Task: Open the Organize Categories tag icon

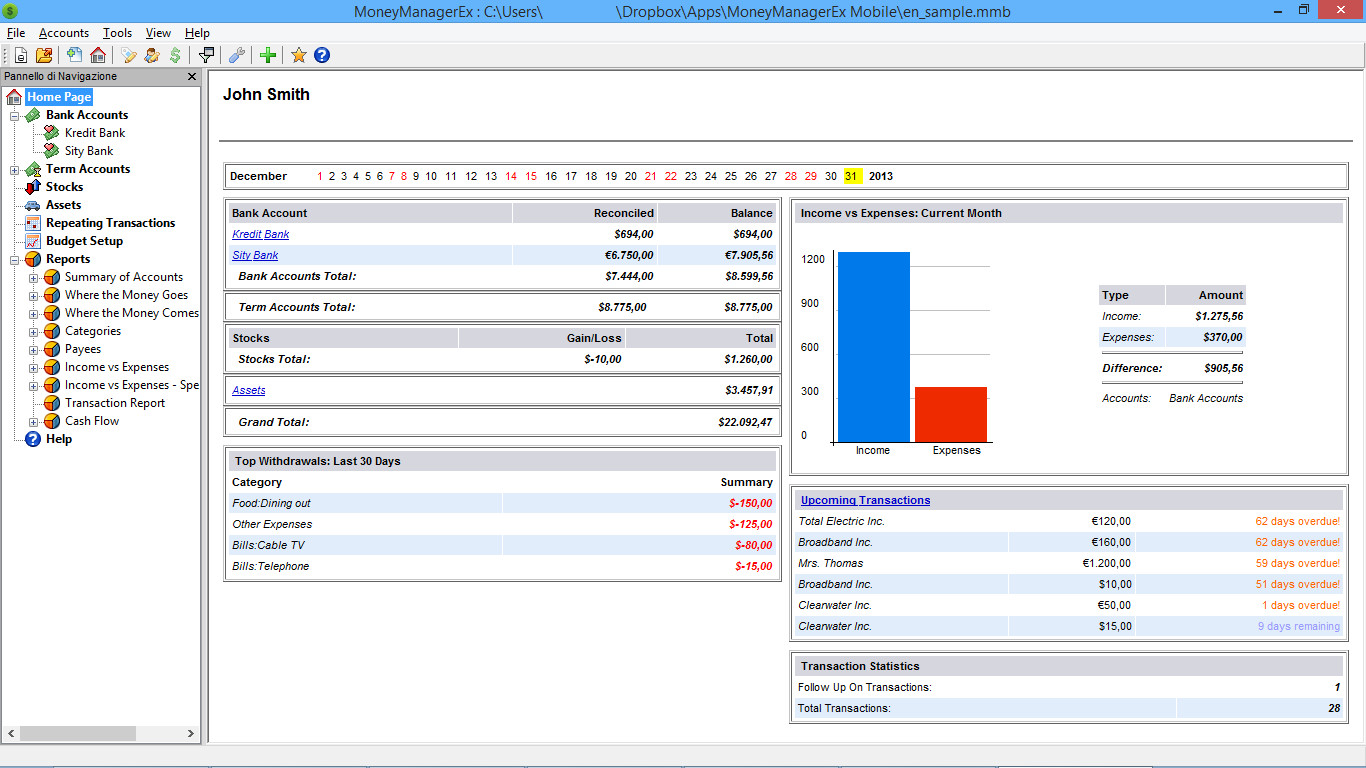Action: tap(129, 55)
